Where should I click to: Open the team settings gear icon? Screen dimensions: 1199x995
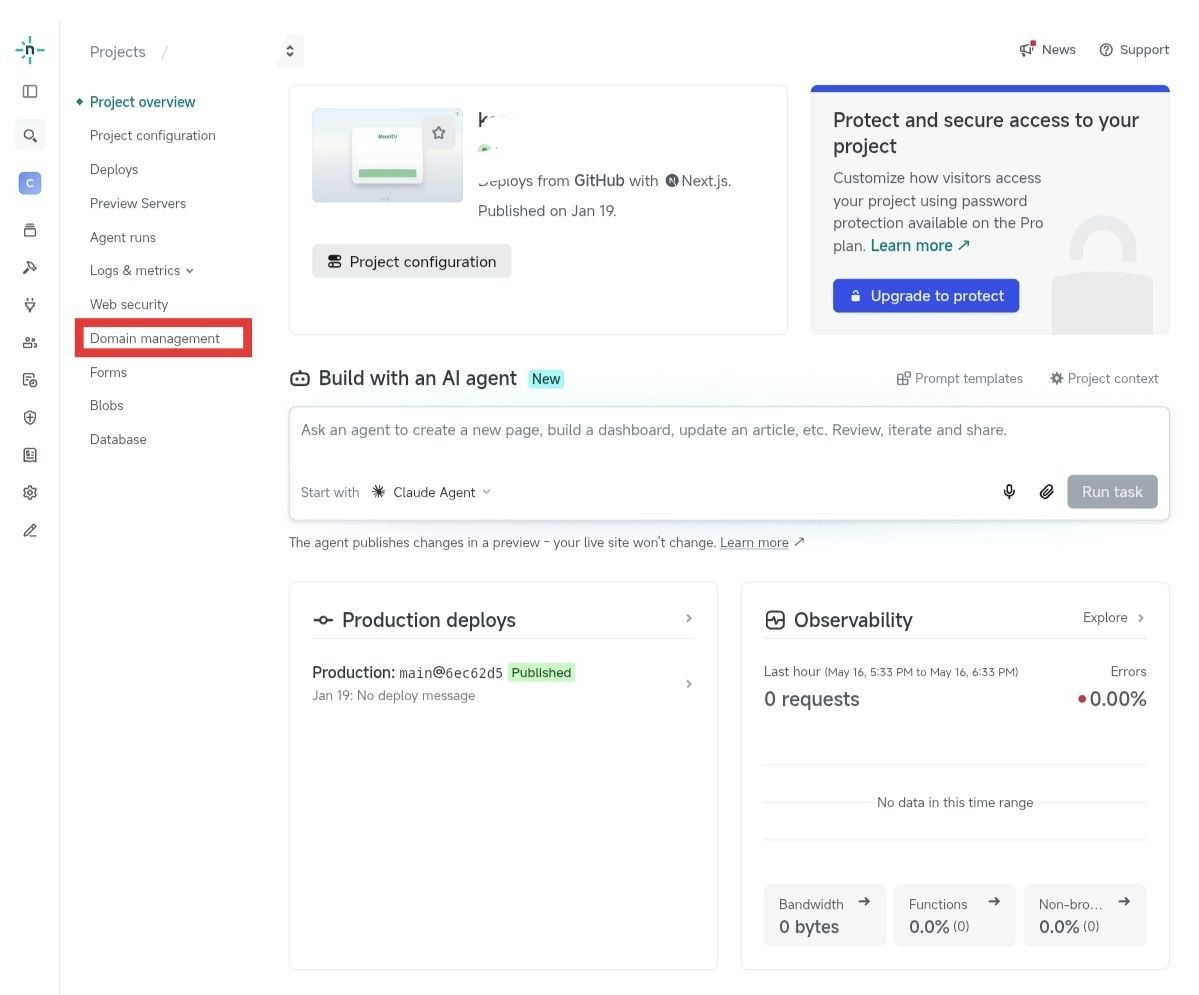click(x=30, y=493)
